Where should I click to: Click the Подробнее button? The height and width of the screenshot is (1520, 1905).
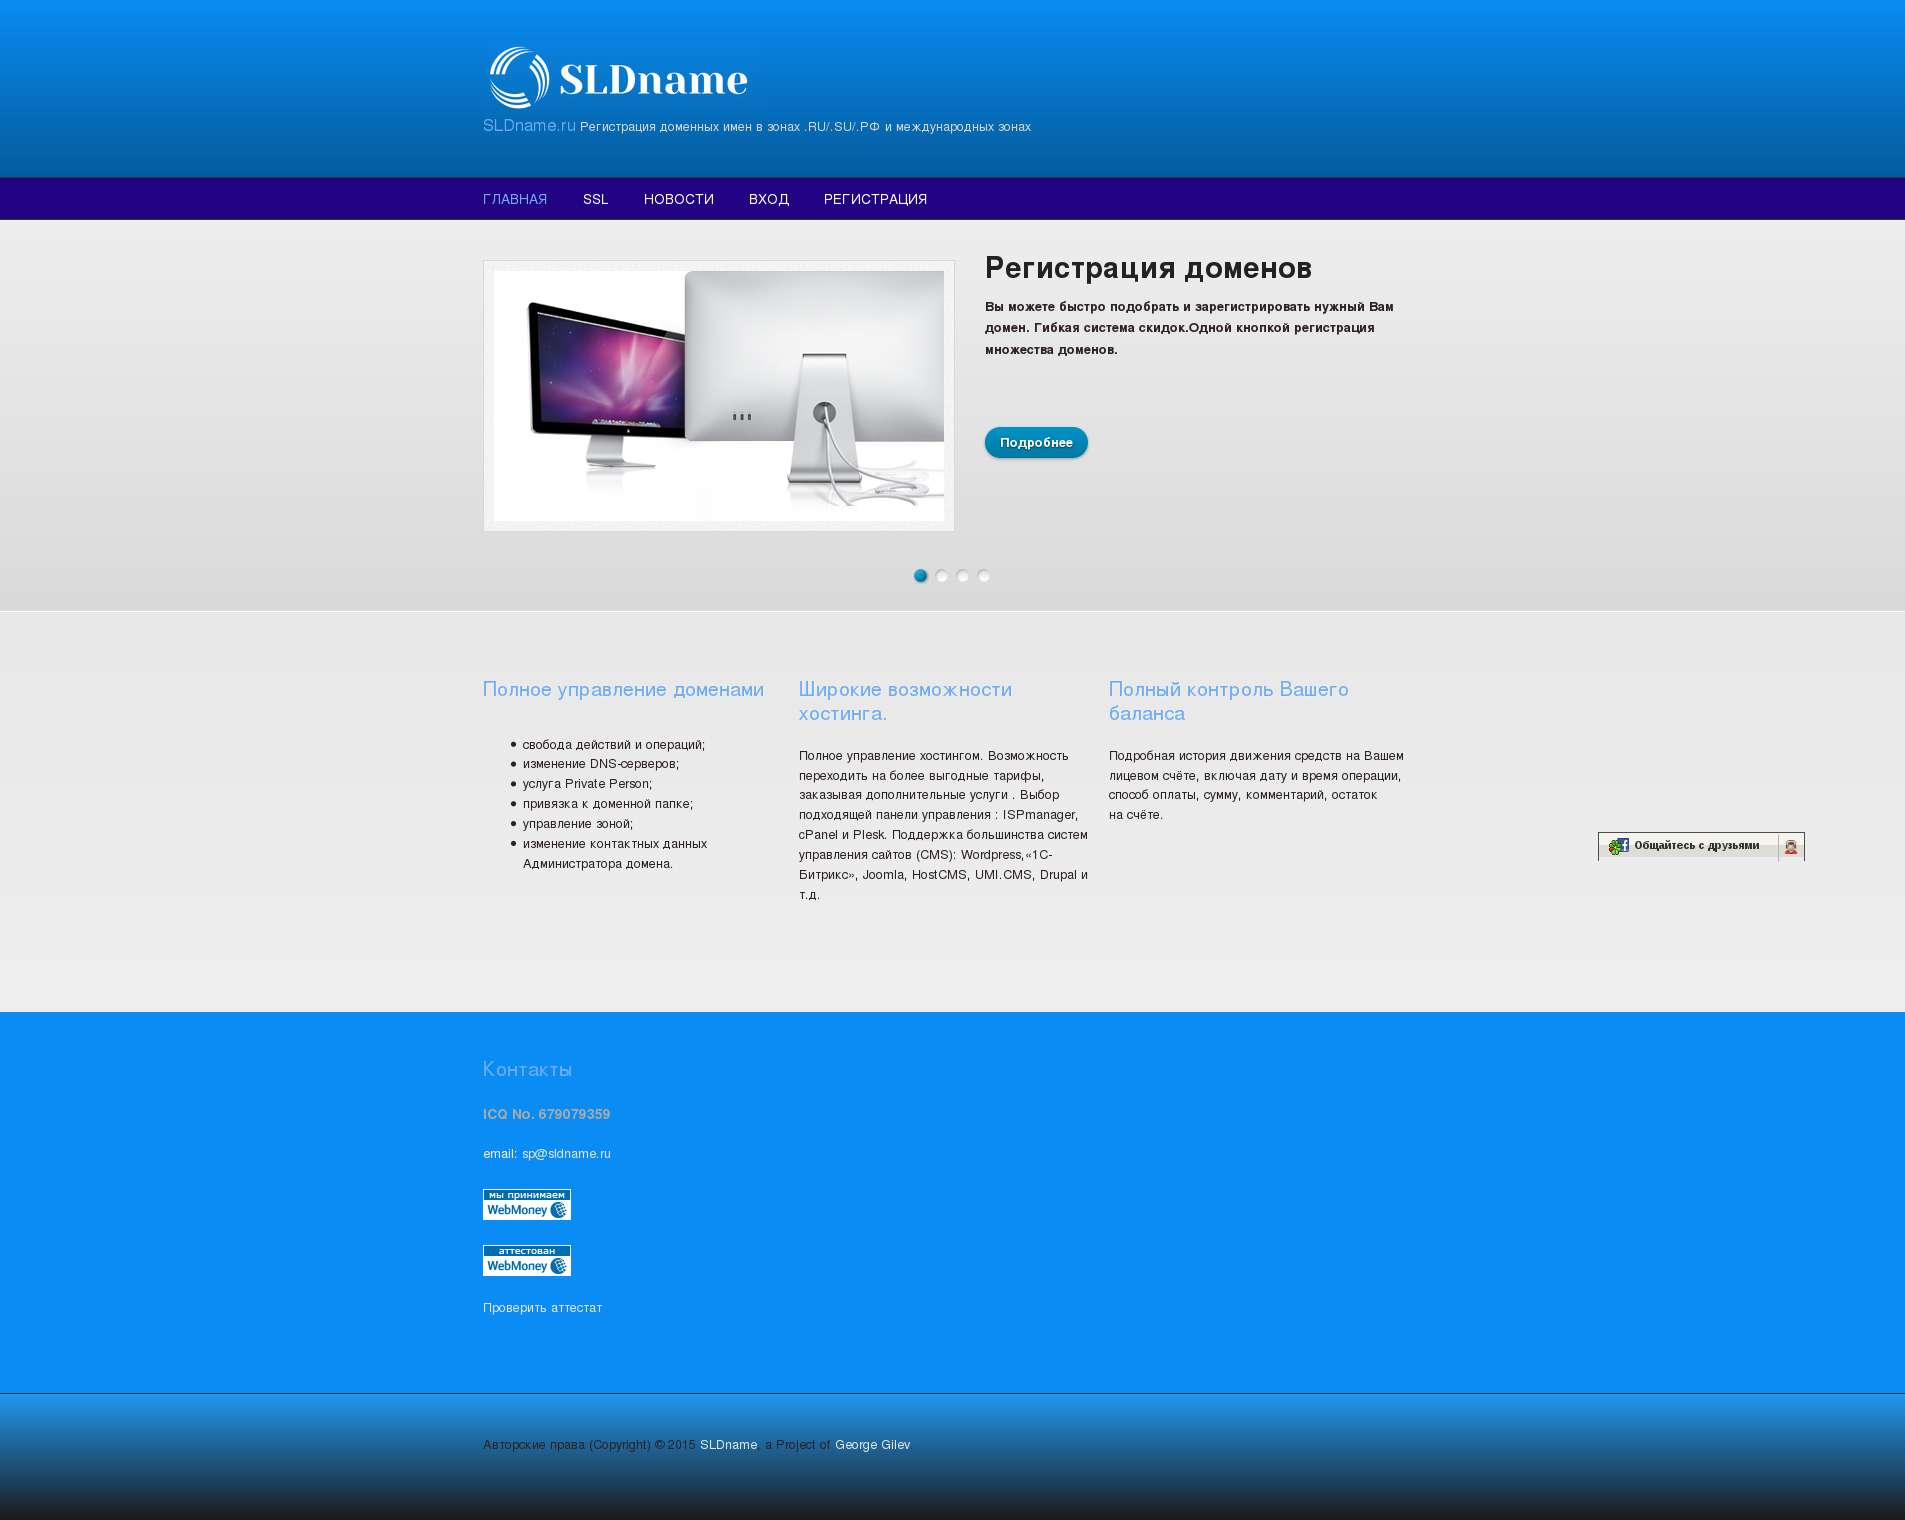[x=1036, y=442]
